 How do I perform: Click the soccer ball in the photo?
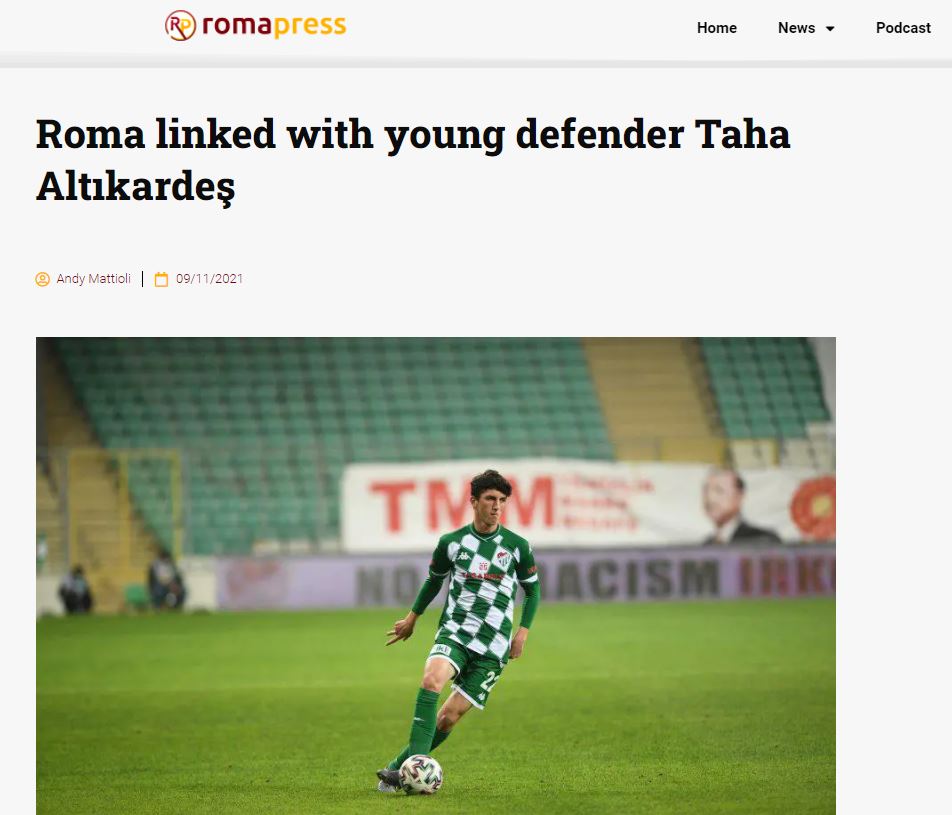[x=421, y=774]
